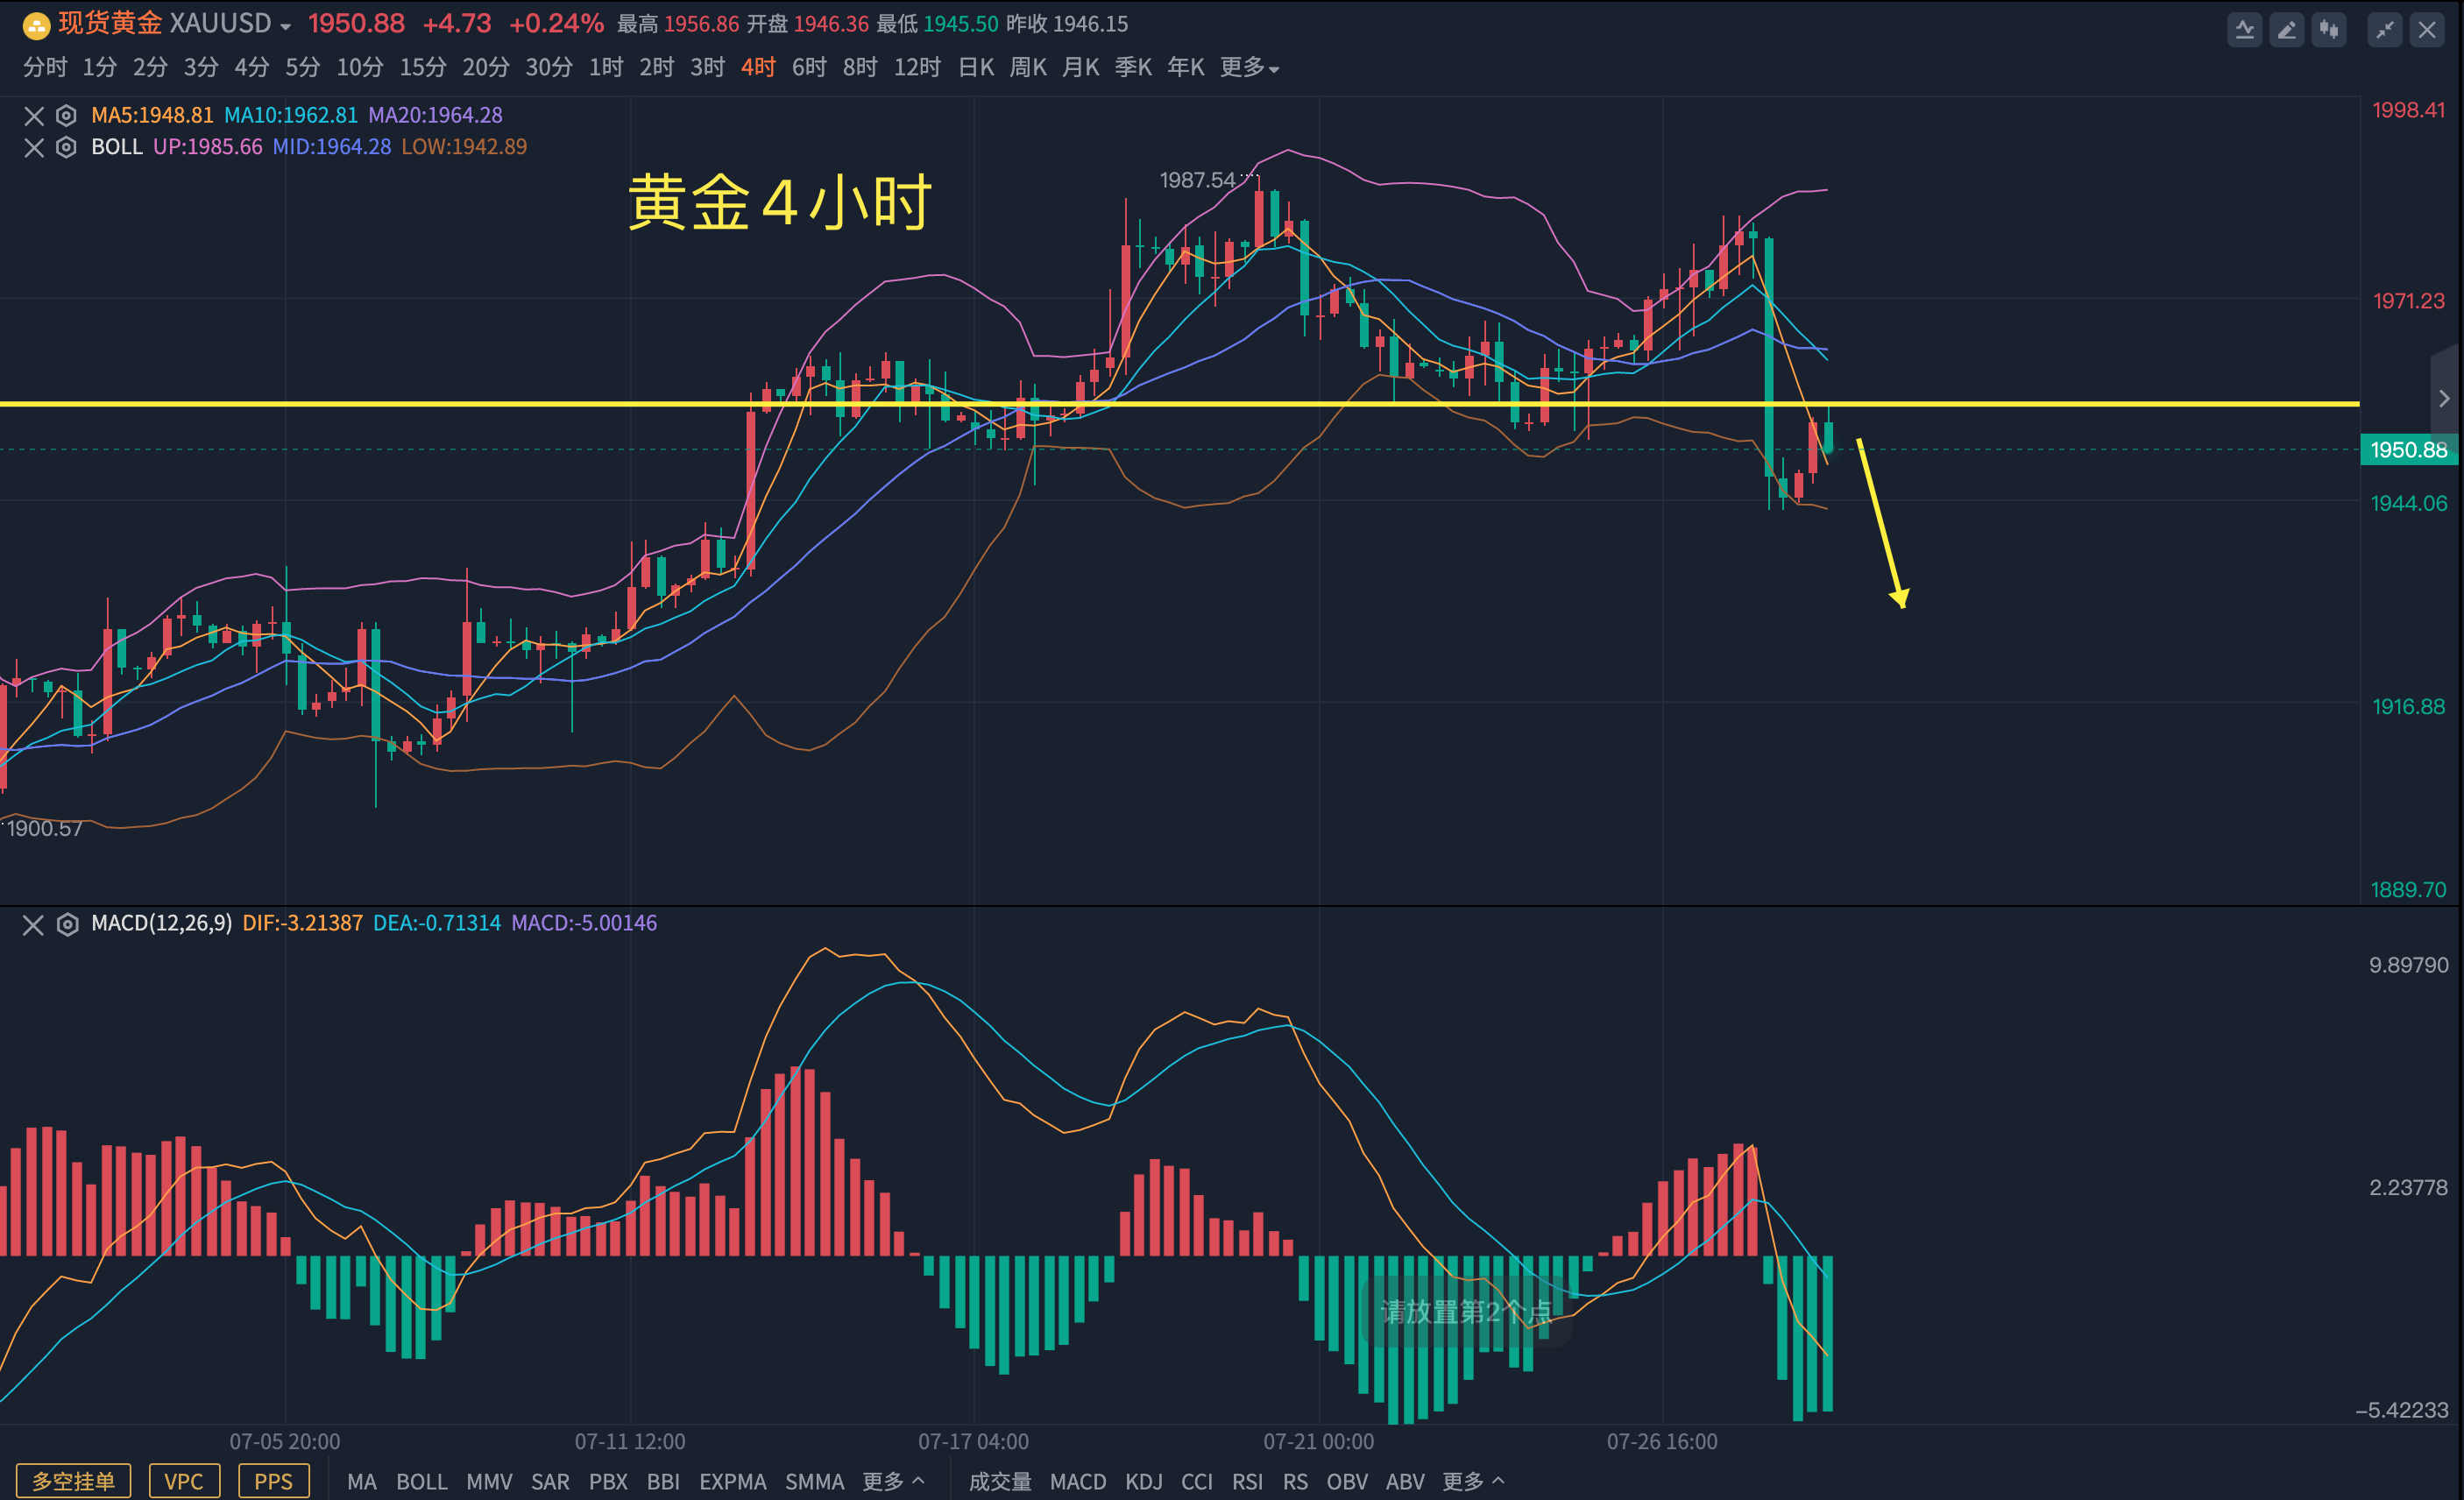Remove the MACD panel with X
Screen dimensions: 2464x1500
[34, 924]
